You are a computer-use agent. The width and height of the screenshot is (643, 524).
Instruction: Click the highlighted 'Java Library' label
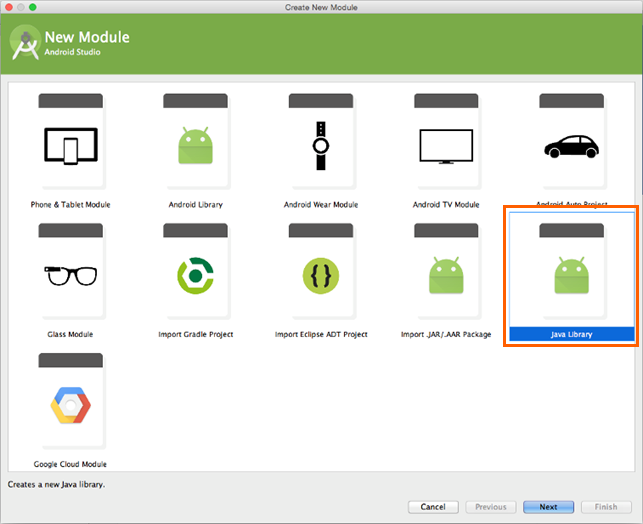[x=572, y=334]
